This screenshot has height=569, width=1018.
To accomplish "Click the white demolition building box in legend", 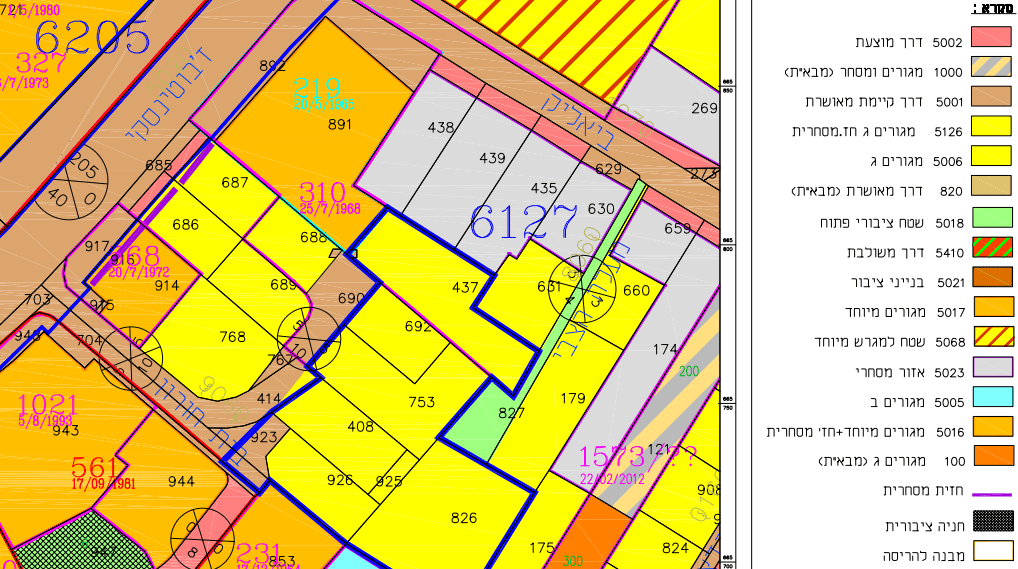I will pos(992,552).
